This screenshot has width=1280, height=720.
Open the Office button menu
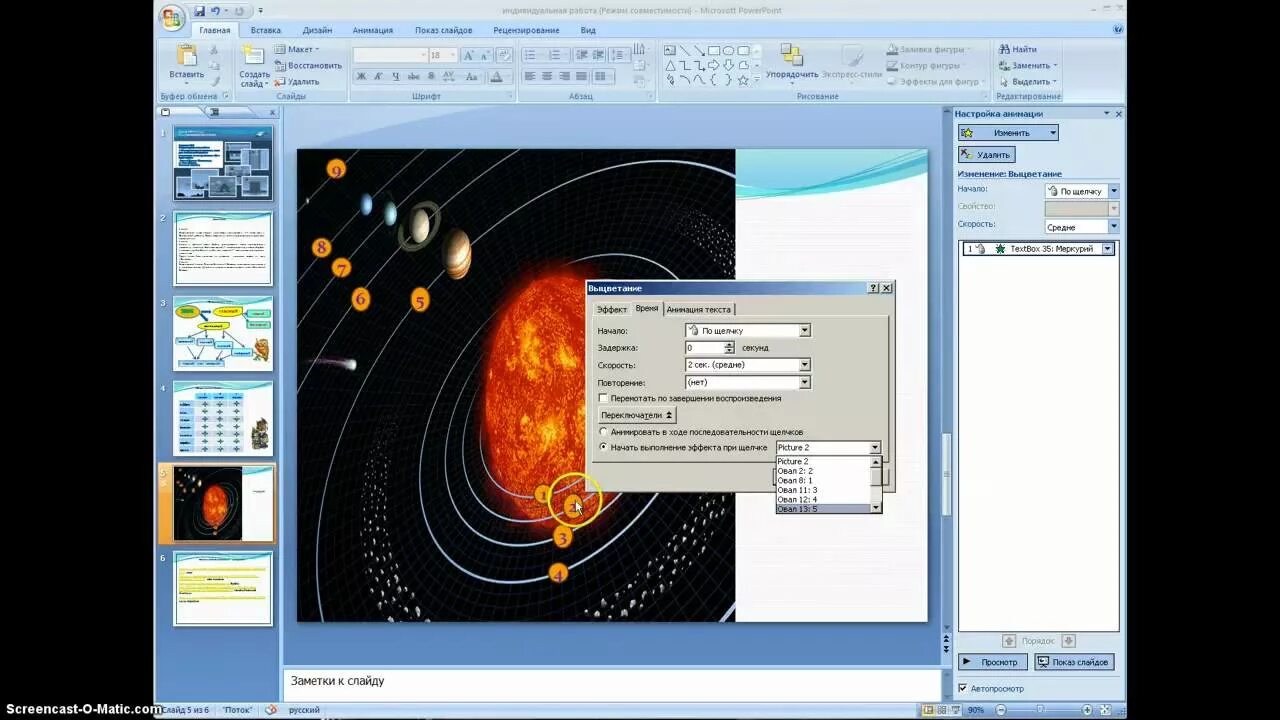tap(172, 17)
